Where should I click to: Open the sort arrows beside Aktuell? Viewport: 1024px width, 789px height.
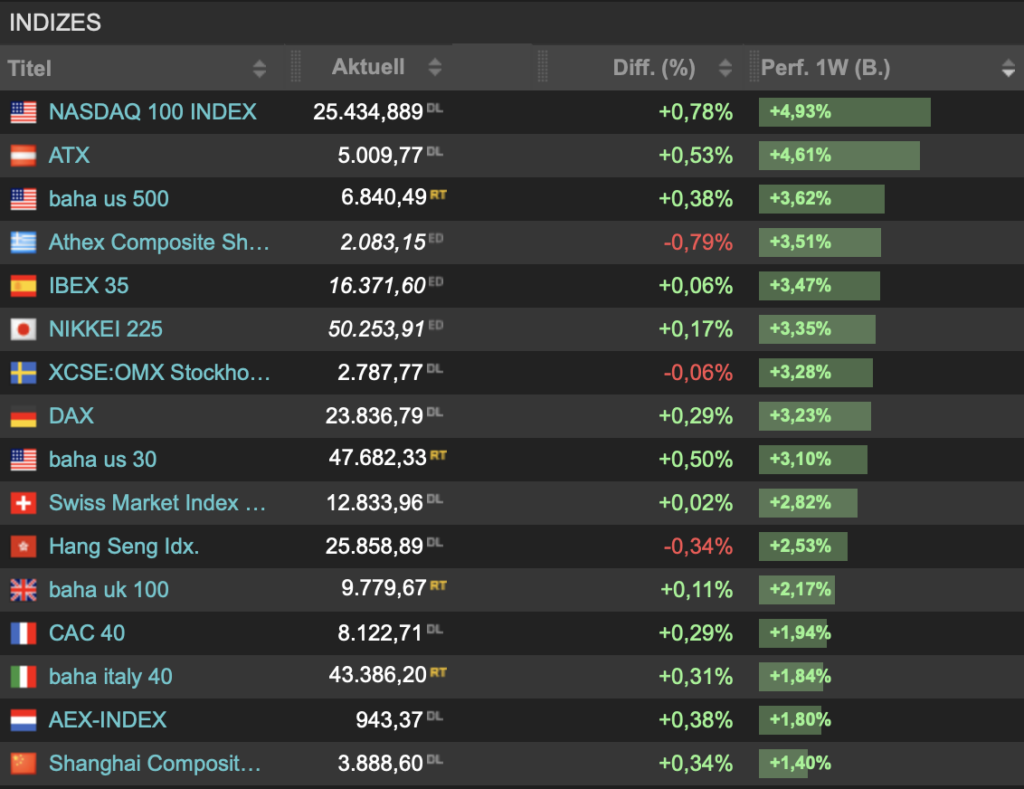tap(434, 68)
